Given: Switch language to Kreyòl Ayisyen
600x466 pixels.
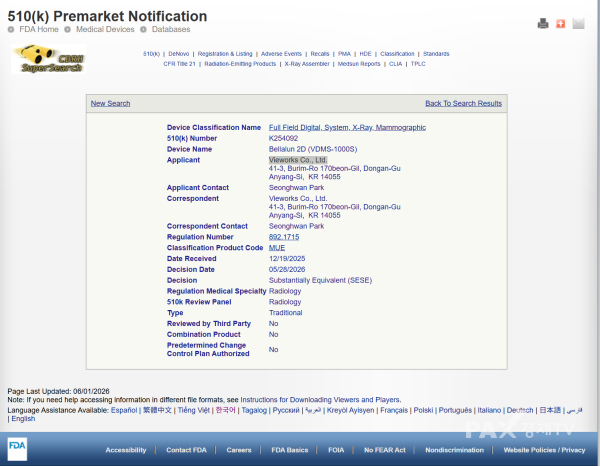Looking at the screenshot, I should coord(351,410).
